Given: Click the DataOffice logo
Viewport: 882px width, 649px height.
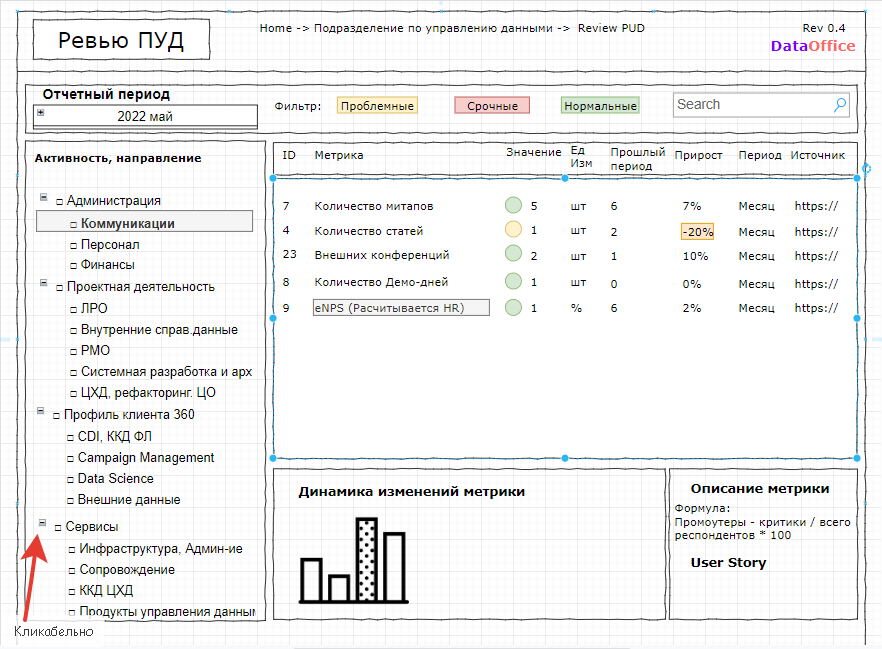Looking at the screenshot, I should tap(813, 46).
